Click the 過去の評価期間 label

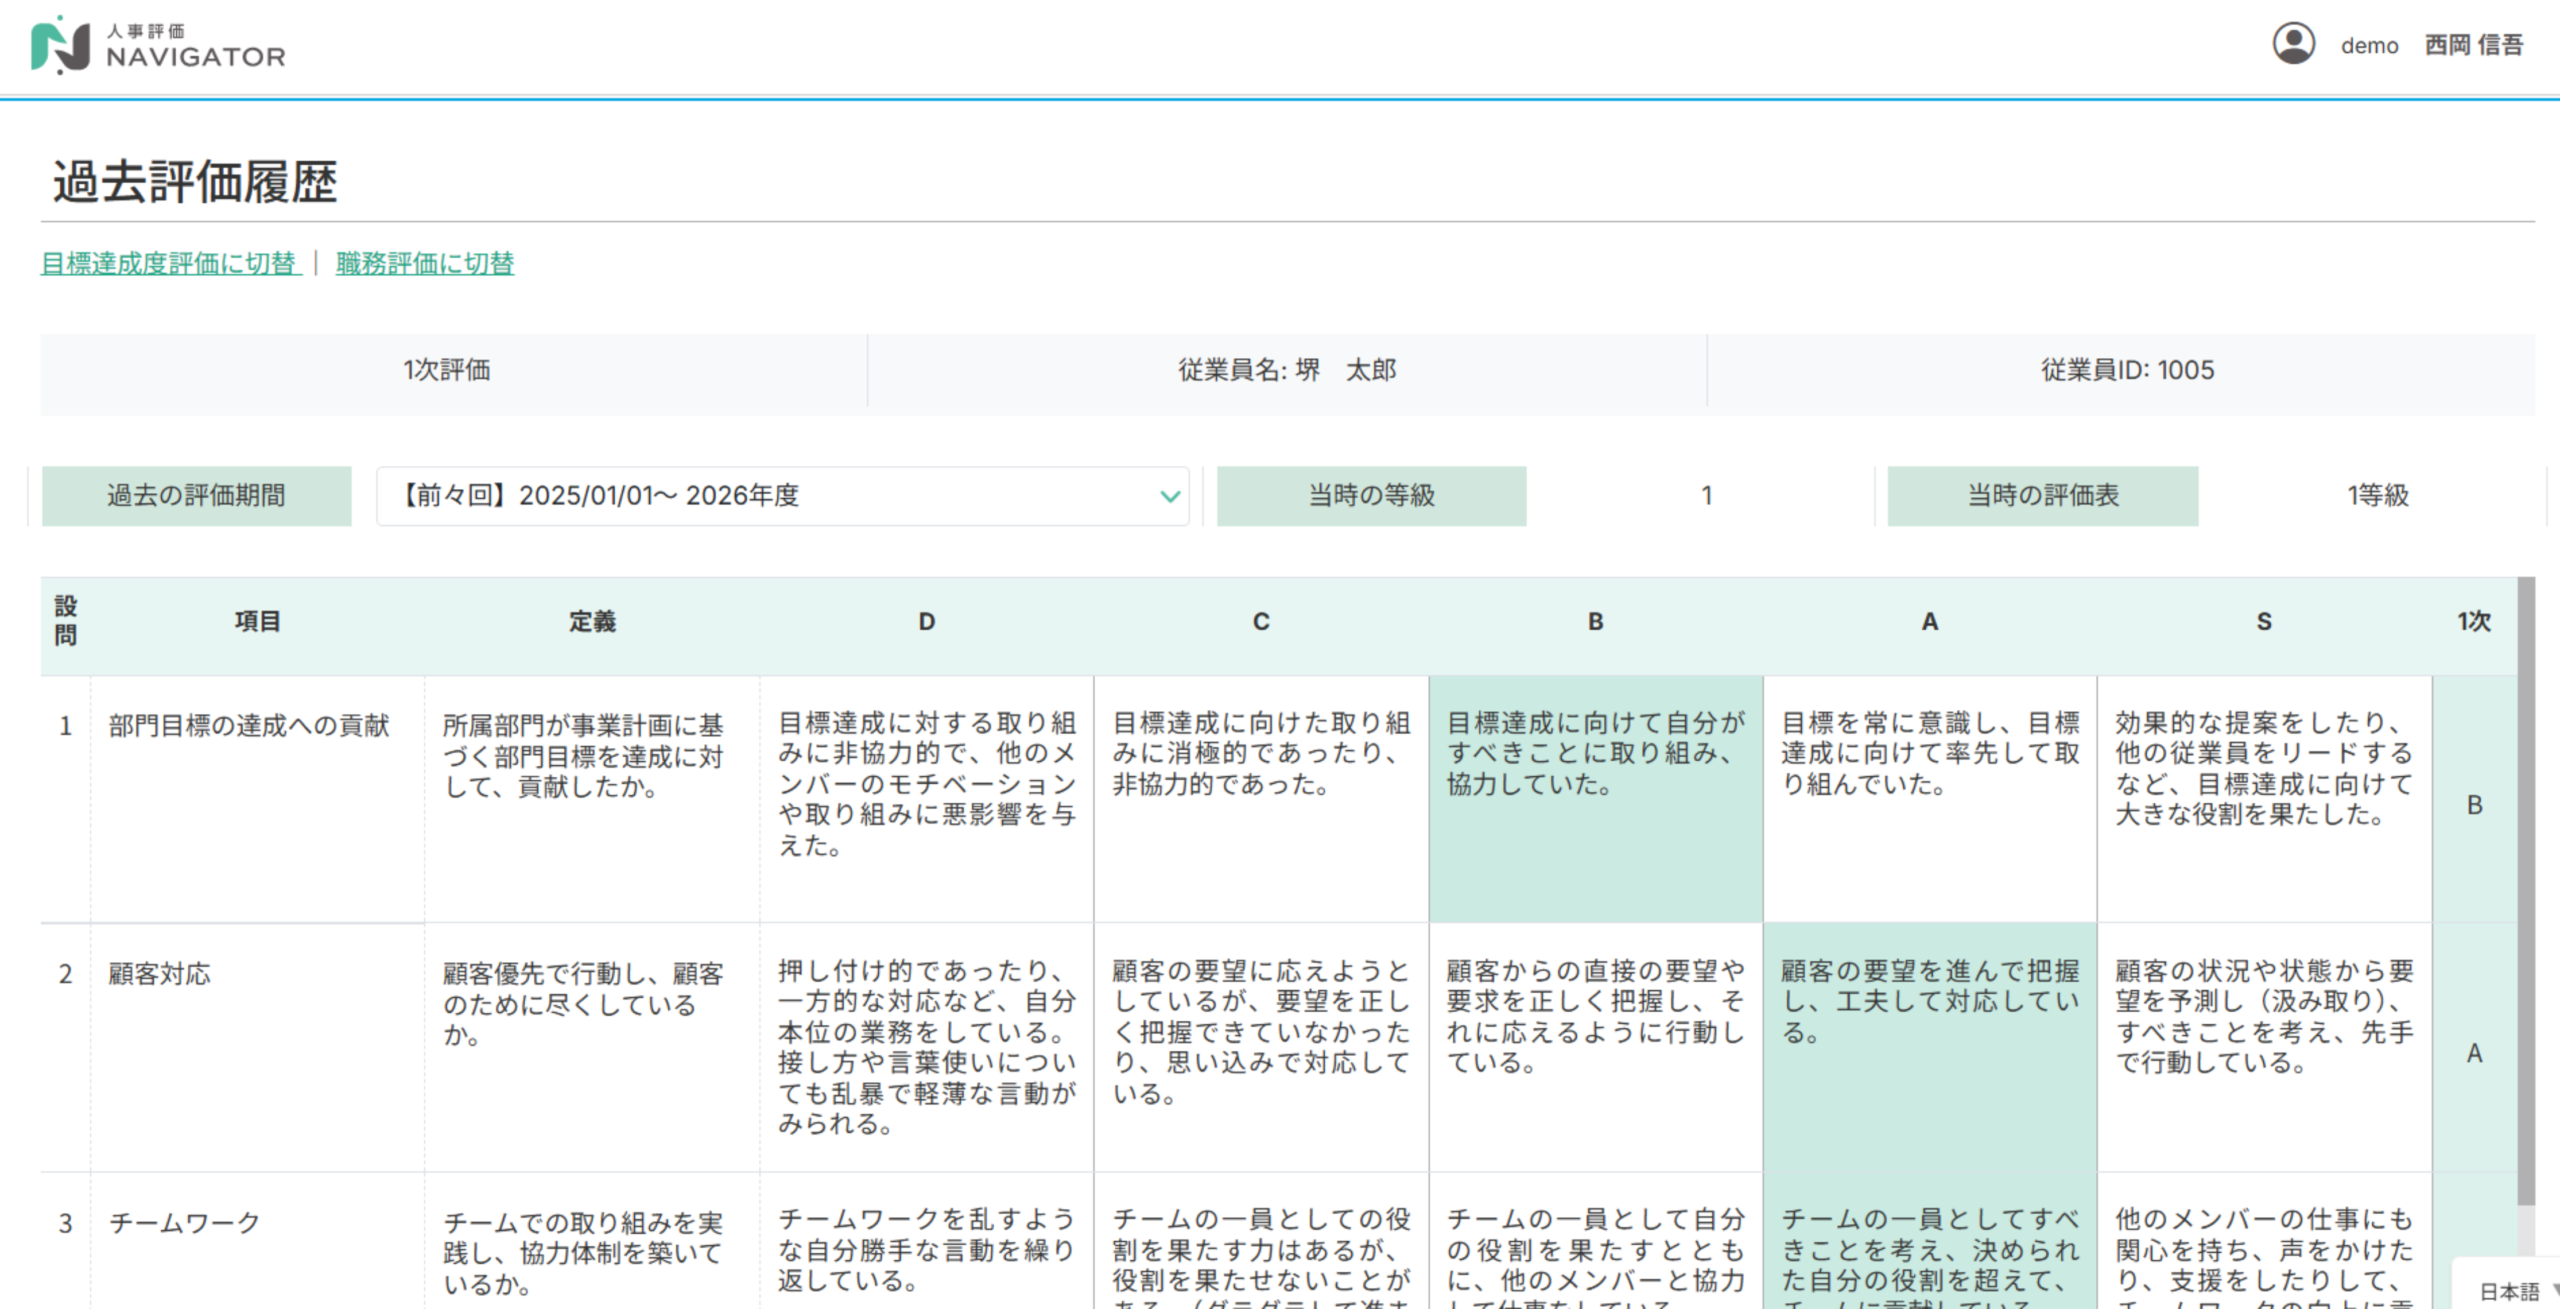point(196,496)
